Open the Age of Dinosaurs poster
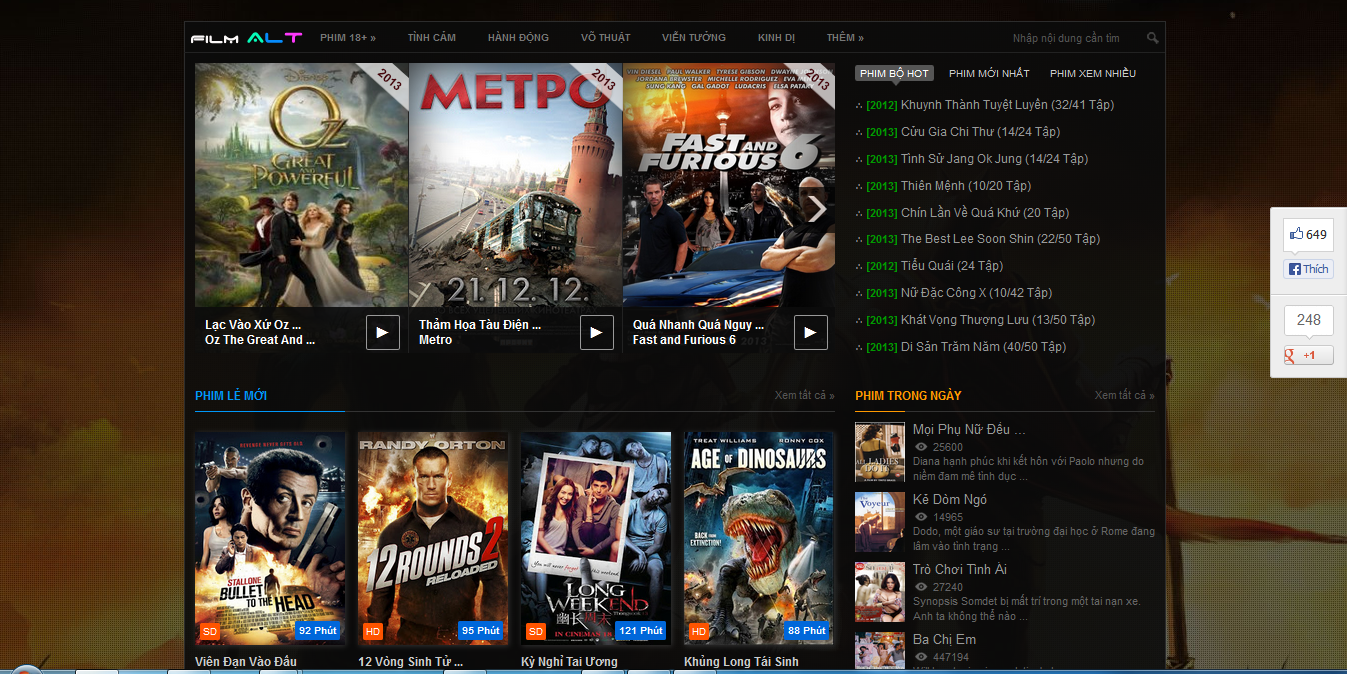Viewport: 1347px width, 674px height. (760, 538)
